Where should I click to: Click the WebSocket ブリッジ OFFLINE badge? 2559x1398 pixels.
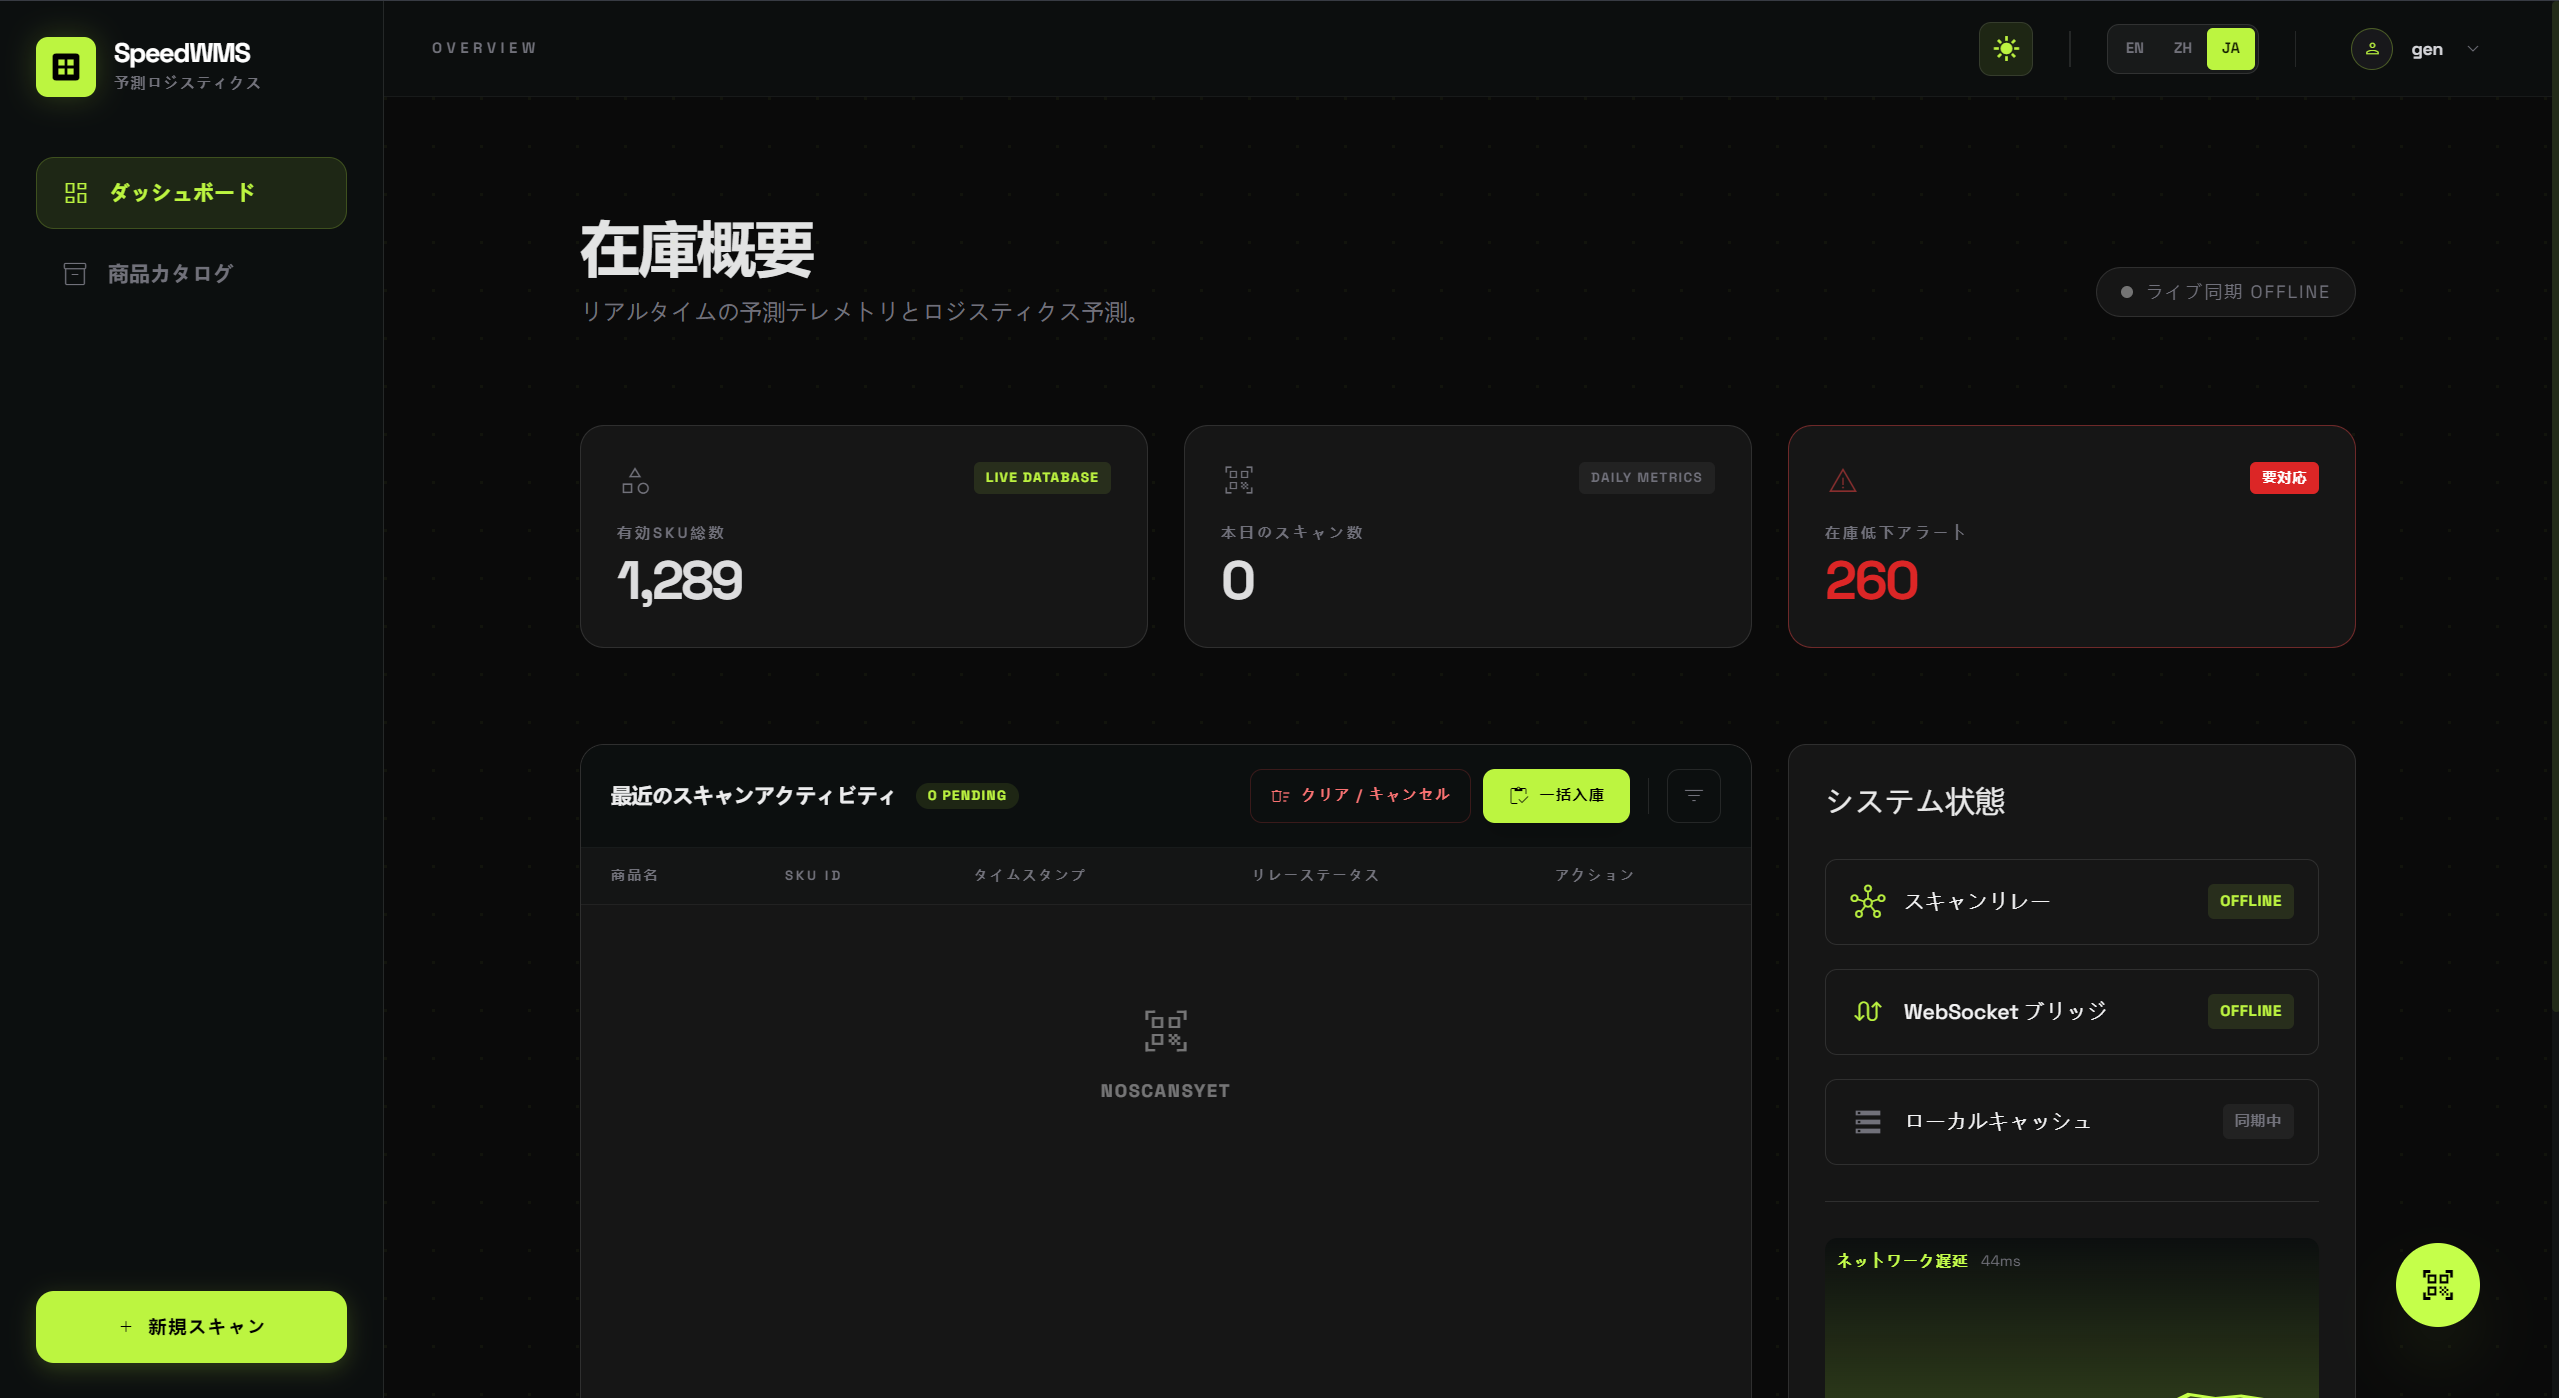pyautogui.click(x=2250, y=1012)
